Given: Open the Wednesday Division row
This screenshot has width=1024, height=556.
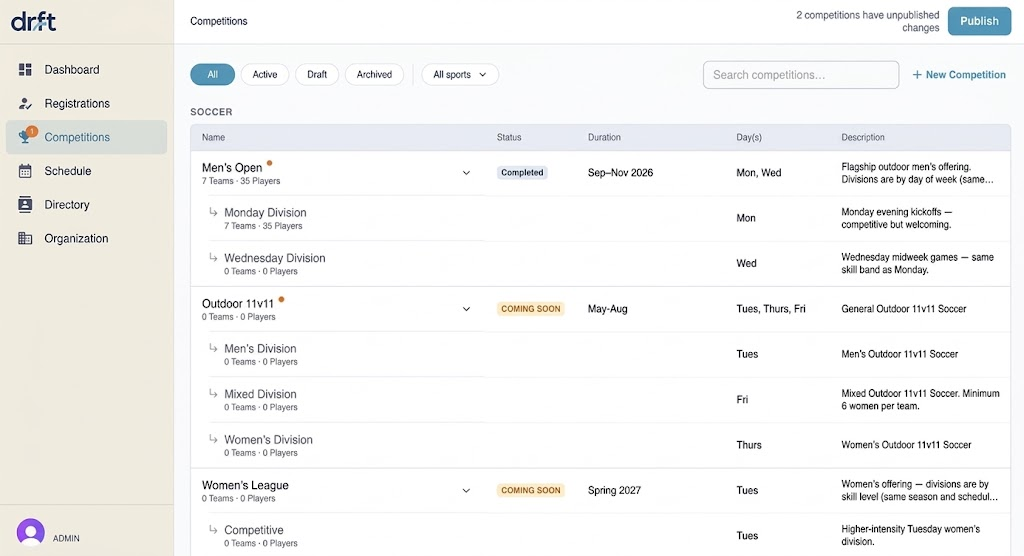Looking at the screenshot, I should 600,263.
